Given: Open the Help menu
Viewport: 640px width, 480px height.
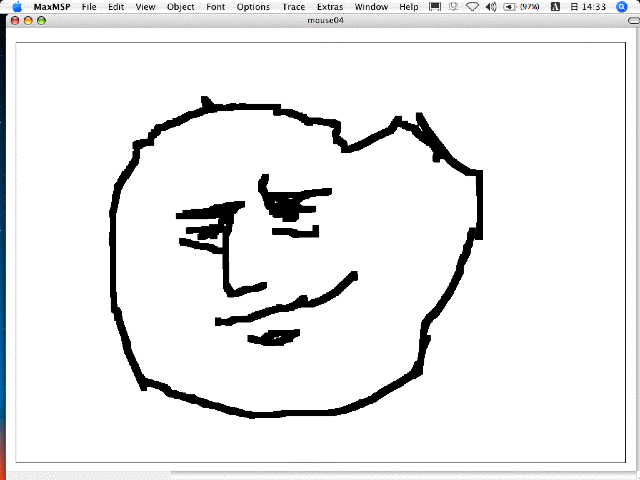Looking at the screenshot, I should [409, 7].
